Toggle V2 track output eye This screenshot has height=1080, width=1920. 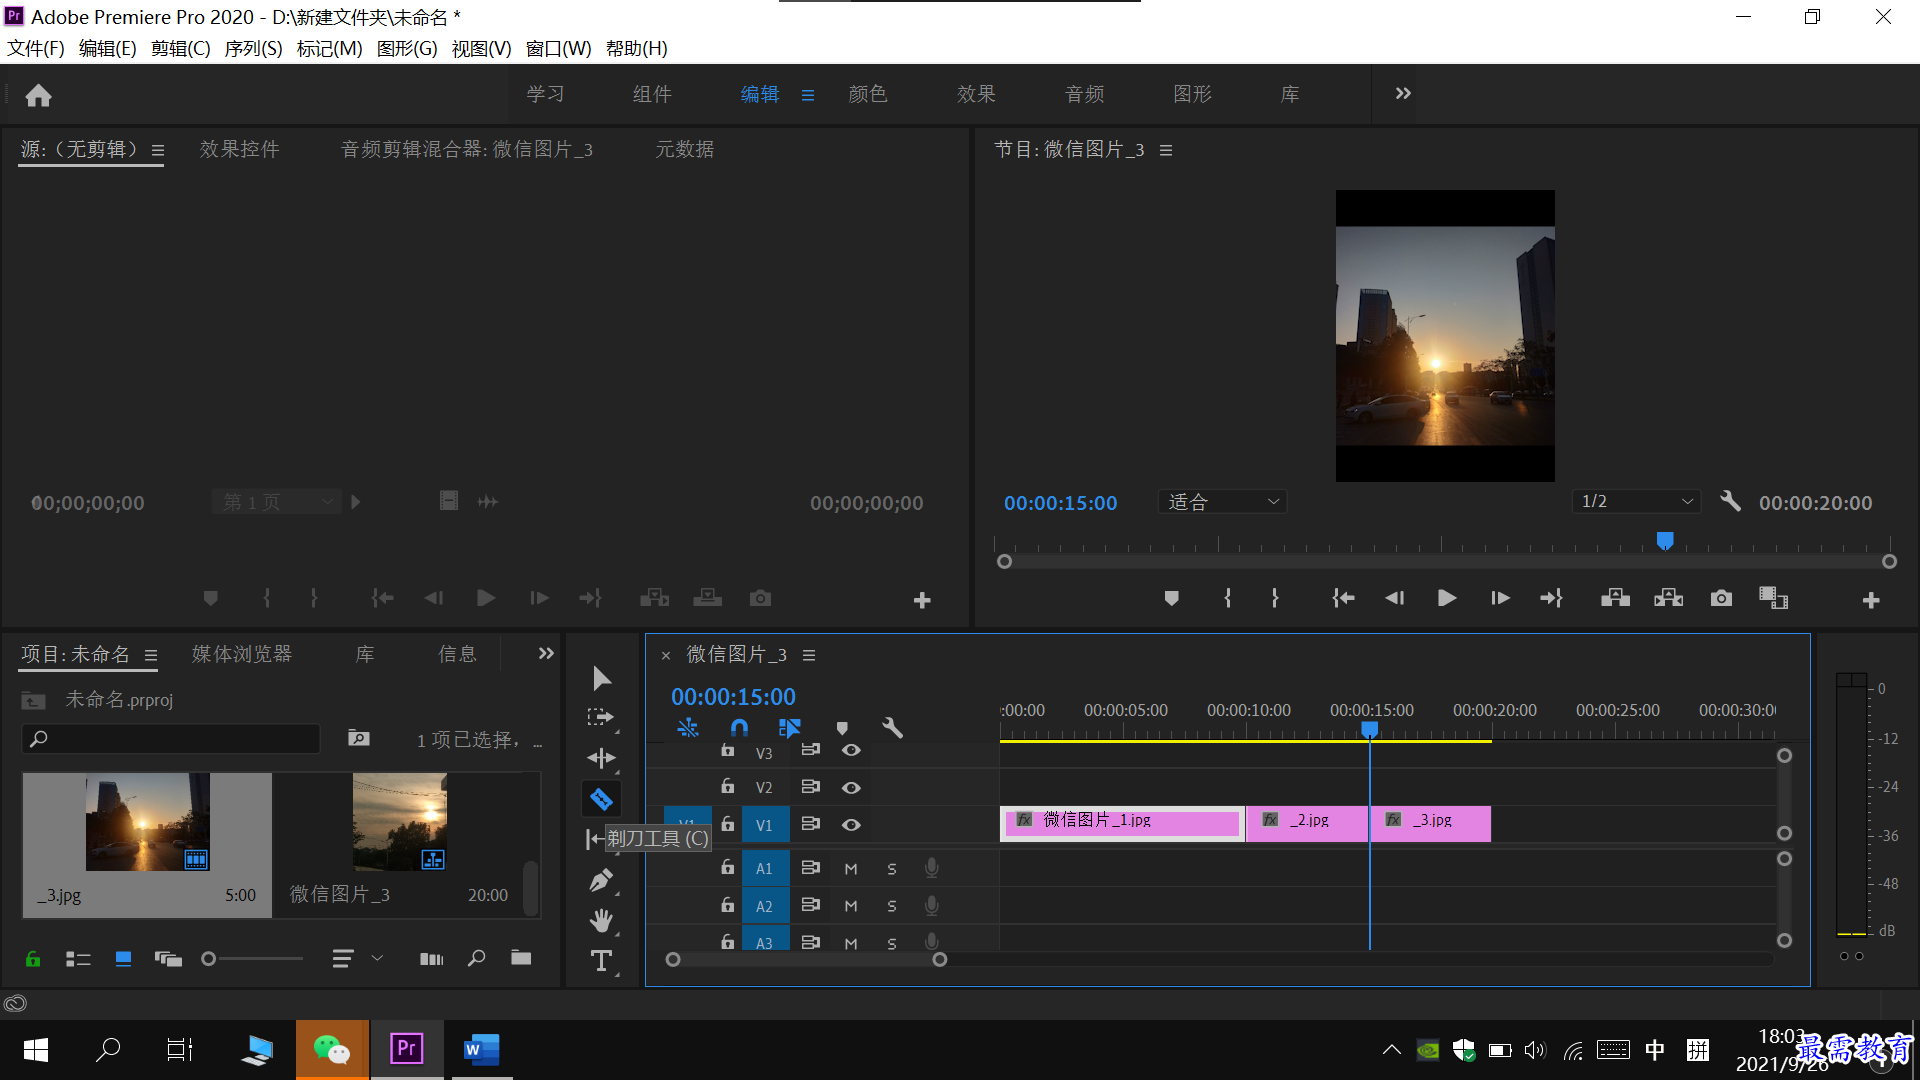pyautogui.click(x=851, y=788)
